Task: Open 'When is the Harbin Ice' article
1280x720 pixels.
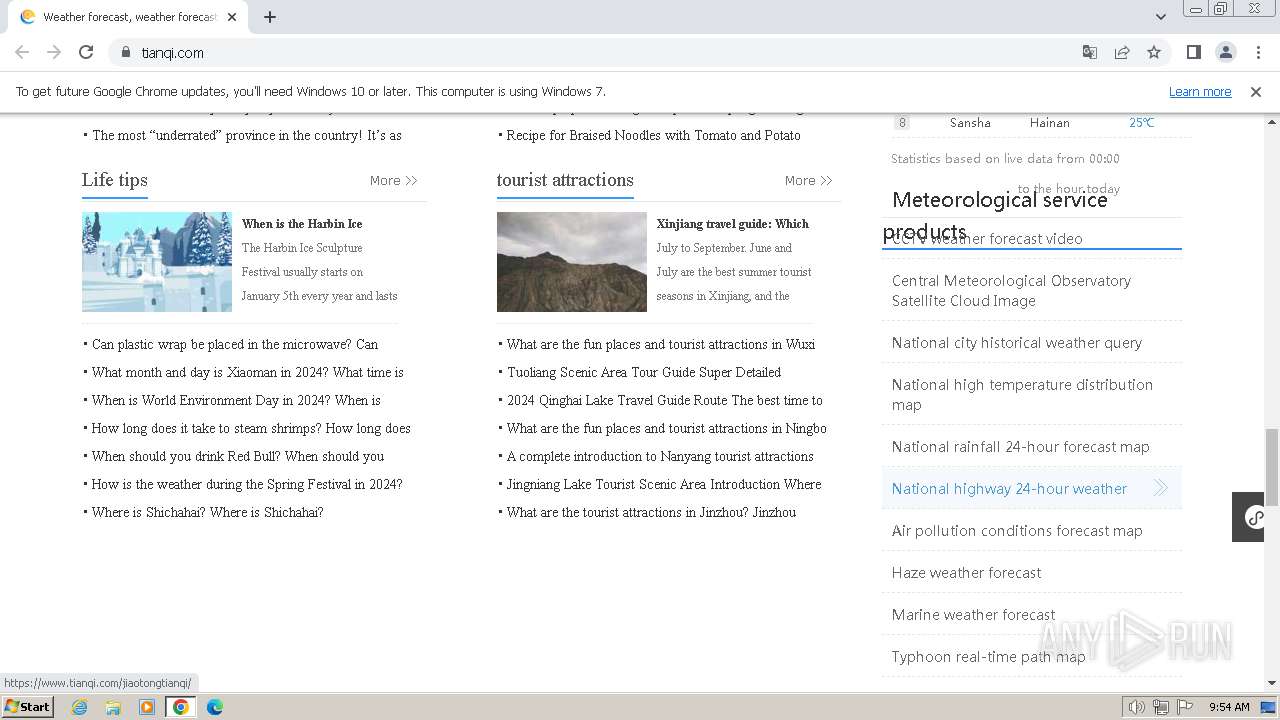Action: (302, 224)
